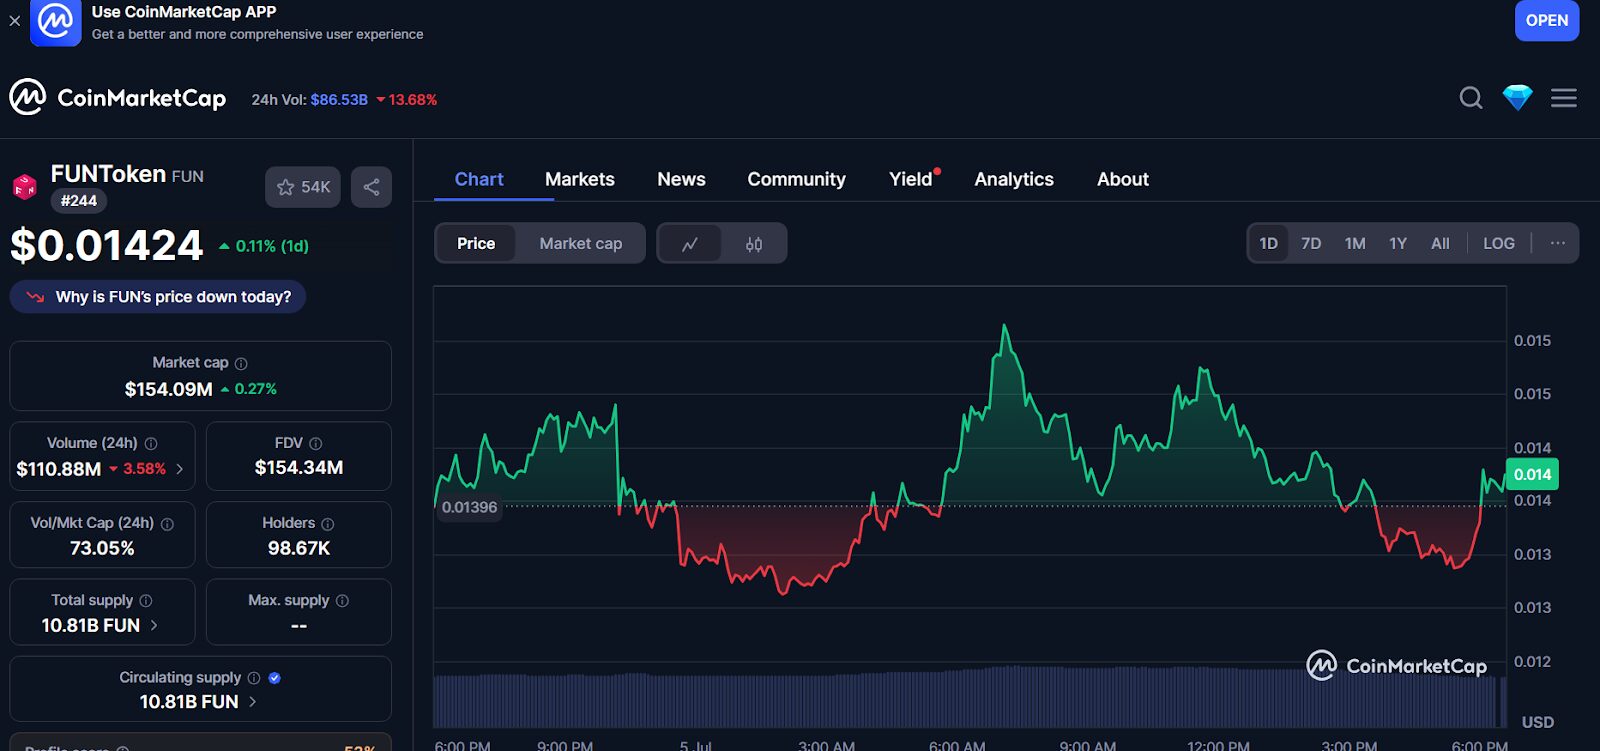Switch to the Markets tab
Image resolution: width=1600 pixels, height=751 pixels.
pos(579,180)
